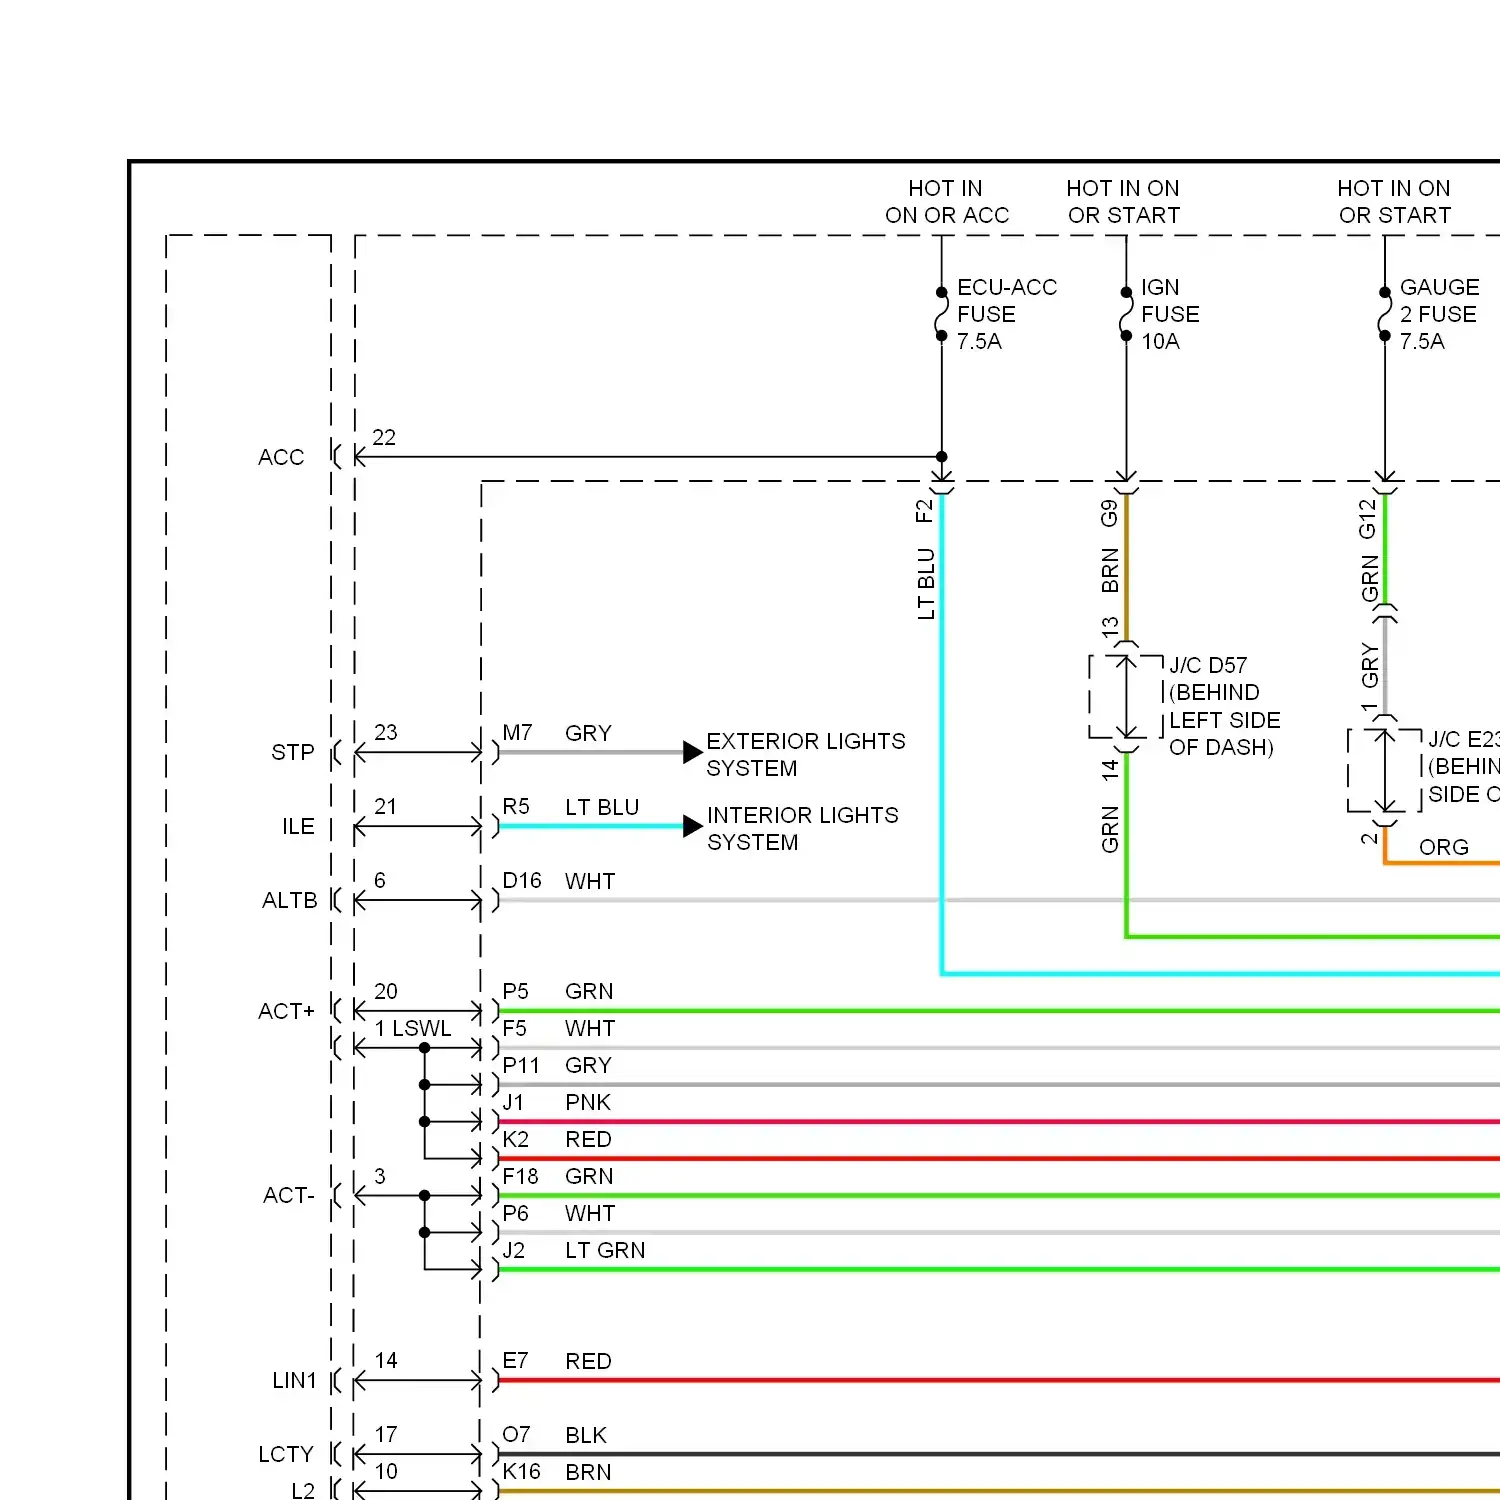Click the ECU-ACC fuse symbol
Screen dimensions: 1500x1500
click(941, 314)
